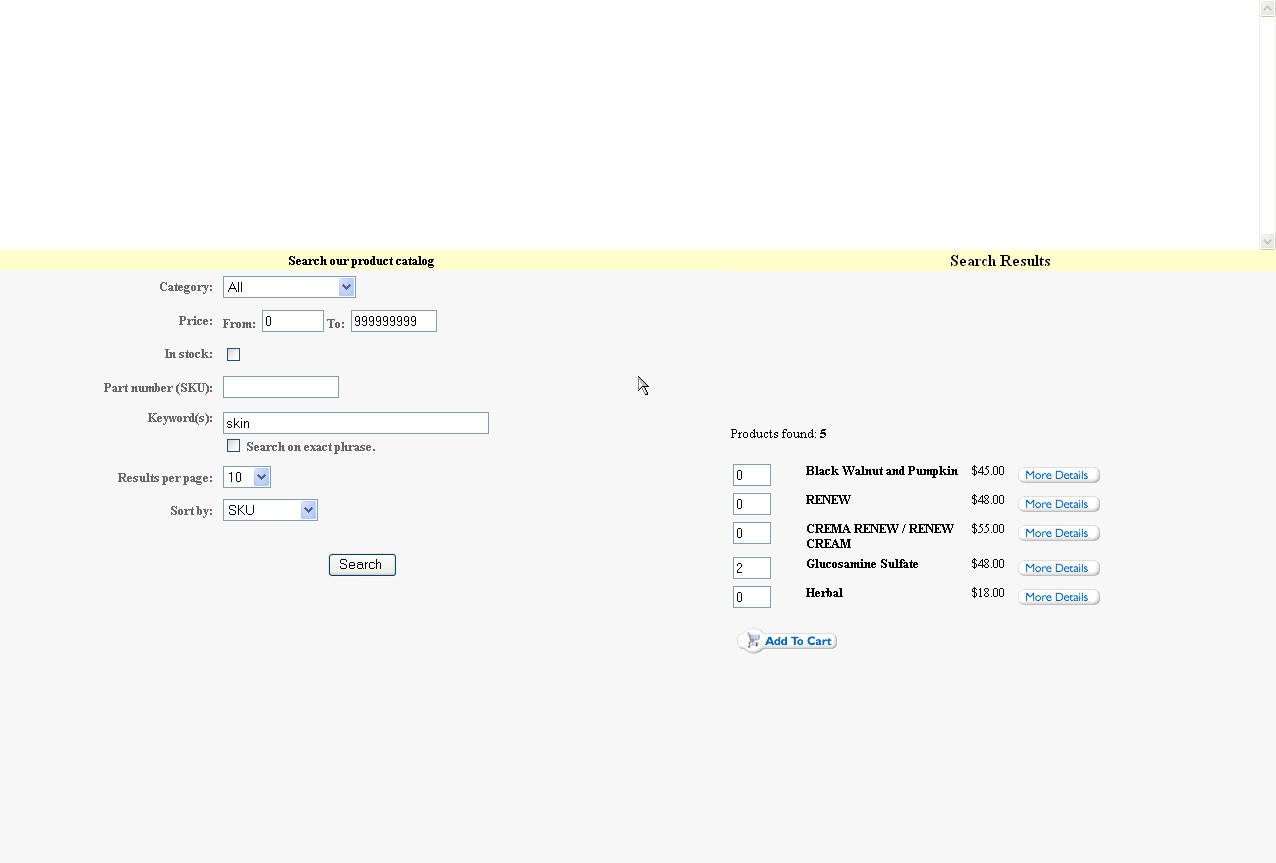Select the Price From input box
This screenshot has height=863, width=1276.
(292, 321)
